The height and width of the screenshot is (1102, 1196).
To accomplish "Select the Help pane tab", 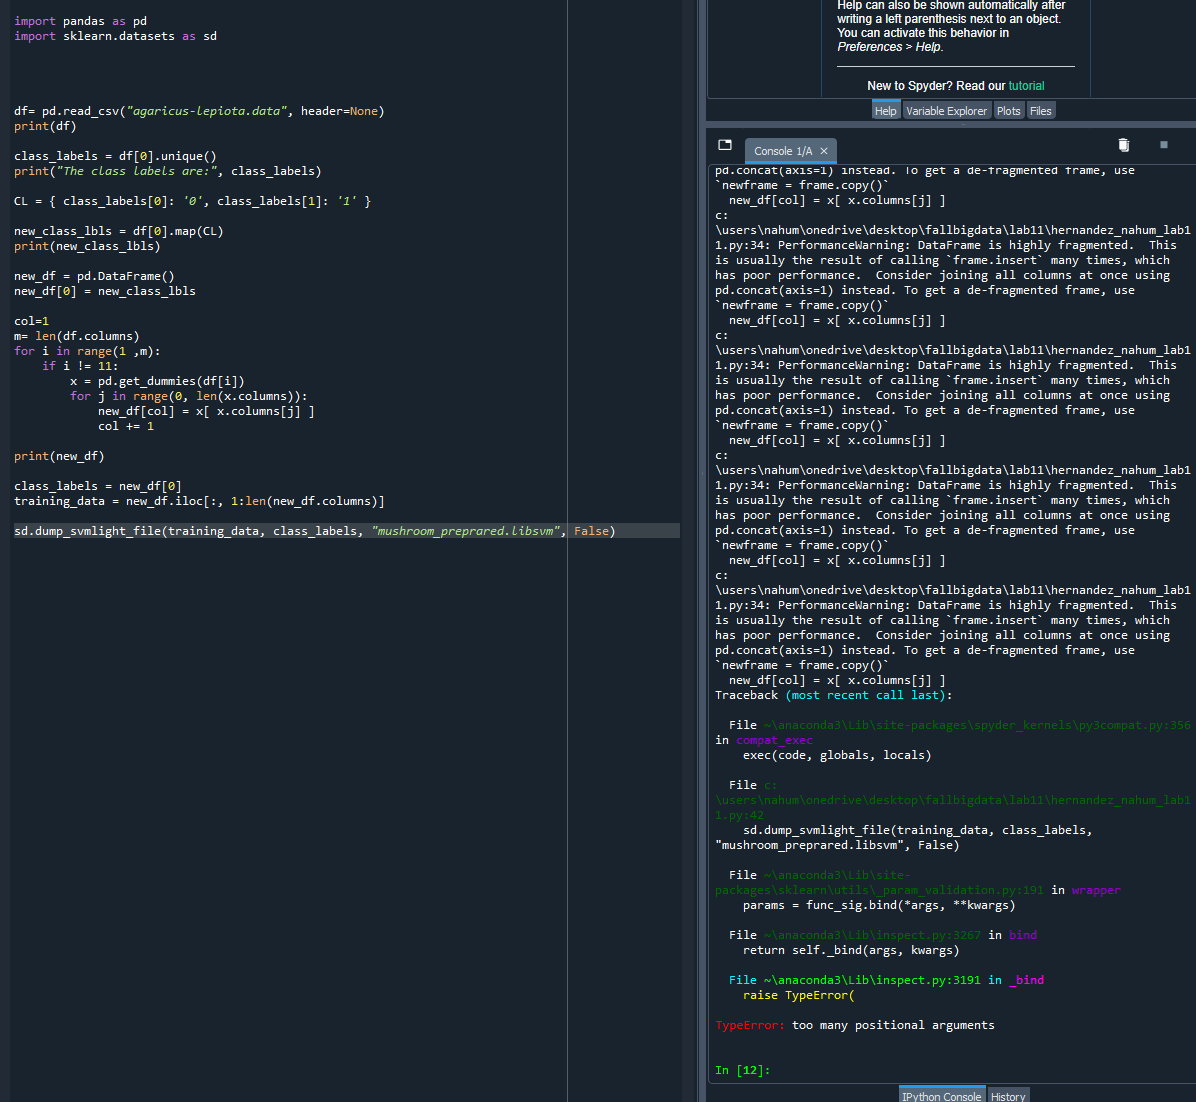I will (886, 110).
